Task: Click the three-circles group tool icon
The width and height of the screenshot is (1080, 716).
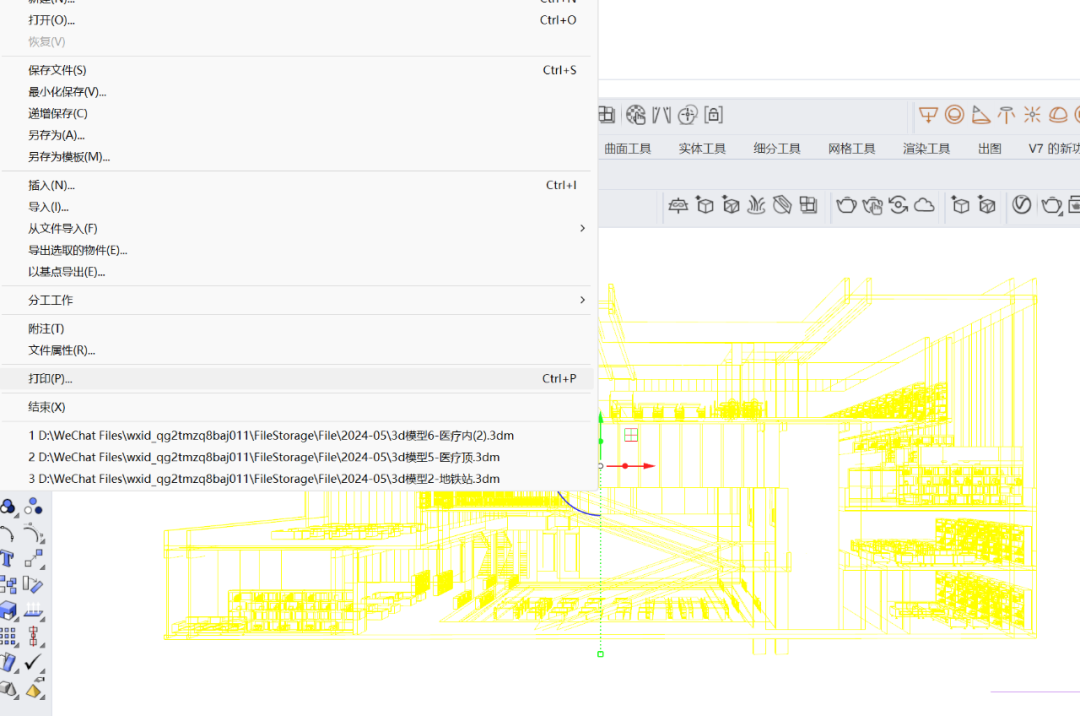Action: [x=32, y=507]
